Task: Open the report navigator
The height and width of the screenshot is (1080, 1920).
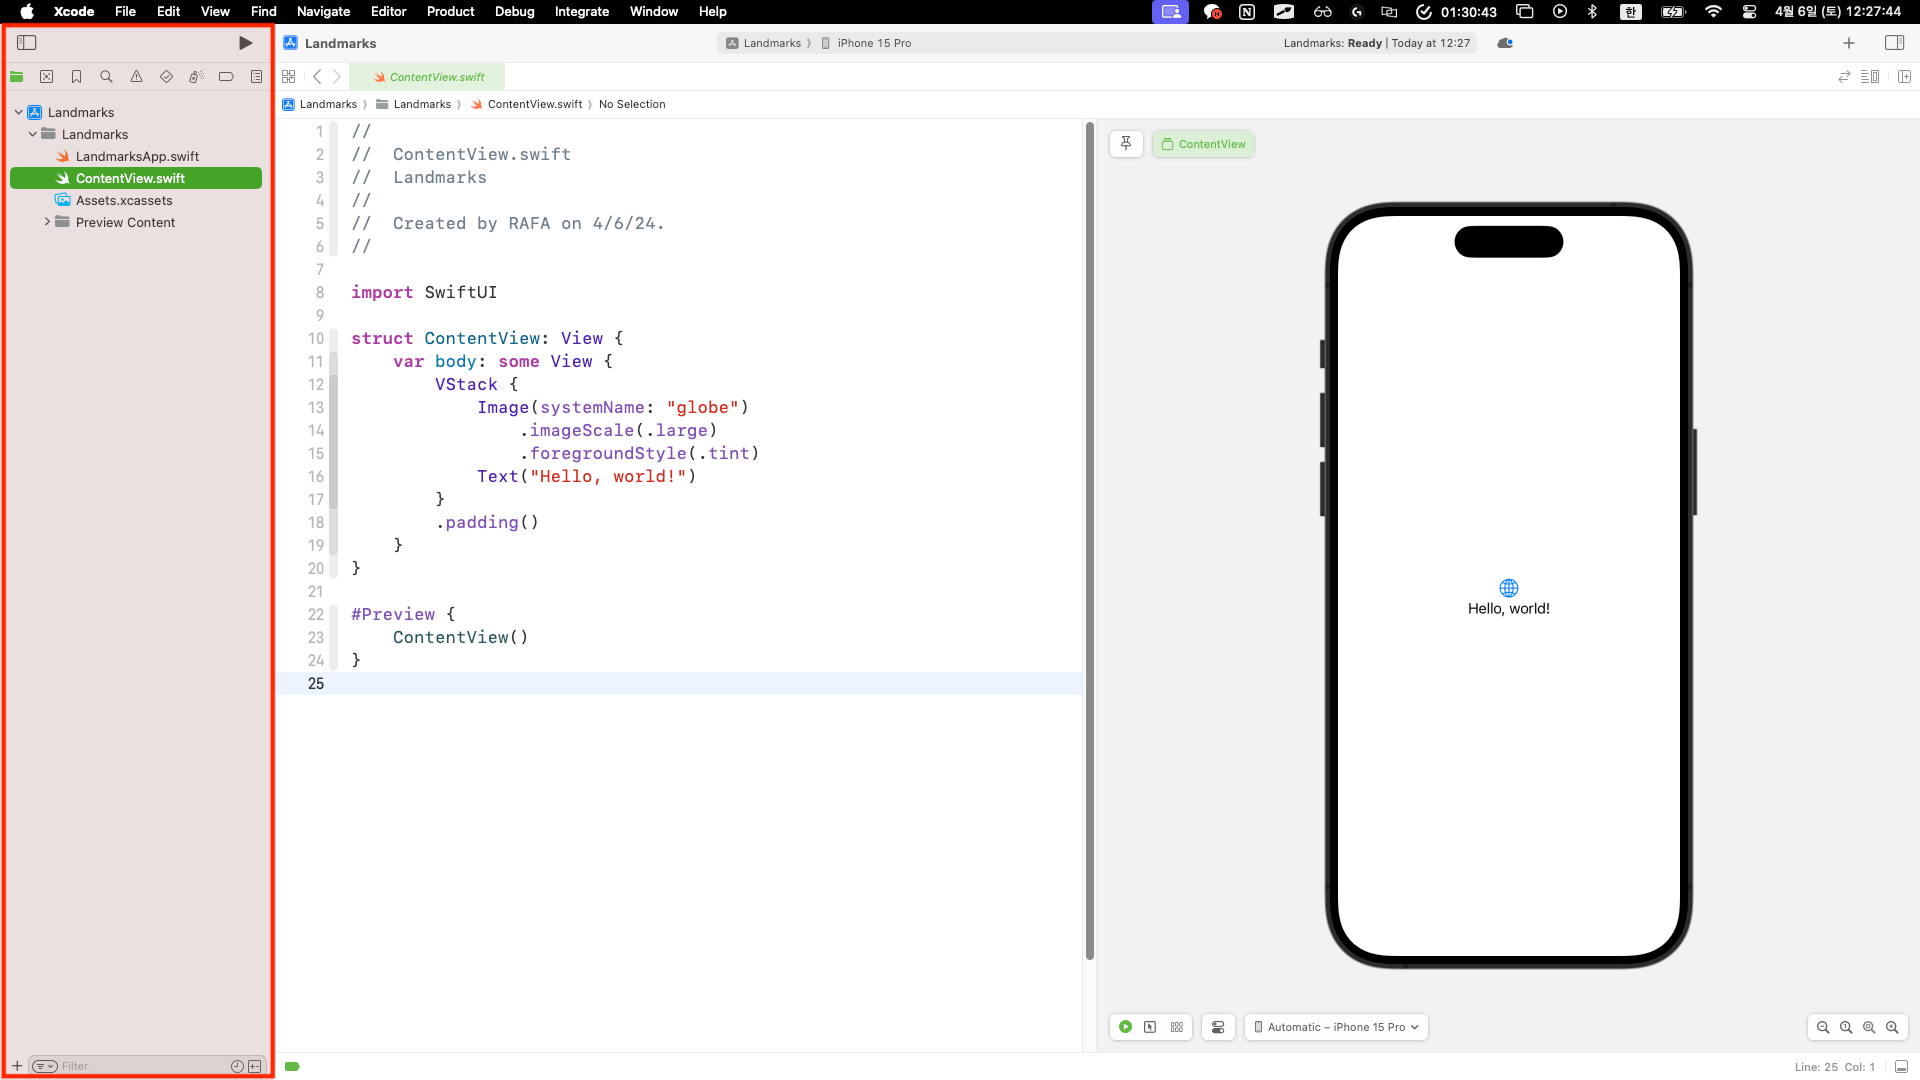Action: pyautogui.click(x=257, y=77)
